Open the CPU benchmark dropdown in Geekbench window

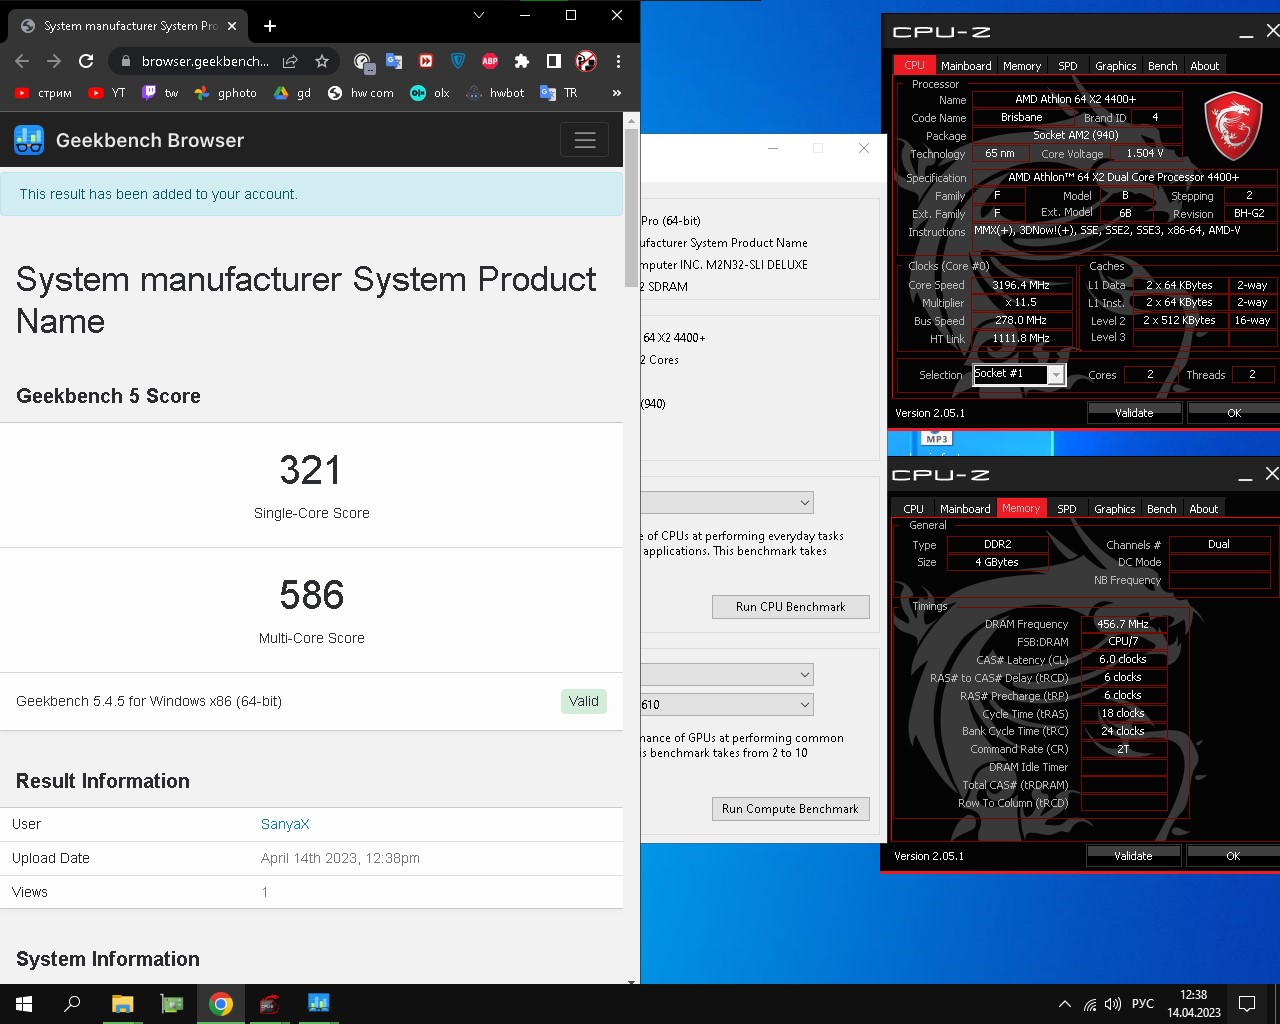pos(727,502)
